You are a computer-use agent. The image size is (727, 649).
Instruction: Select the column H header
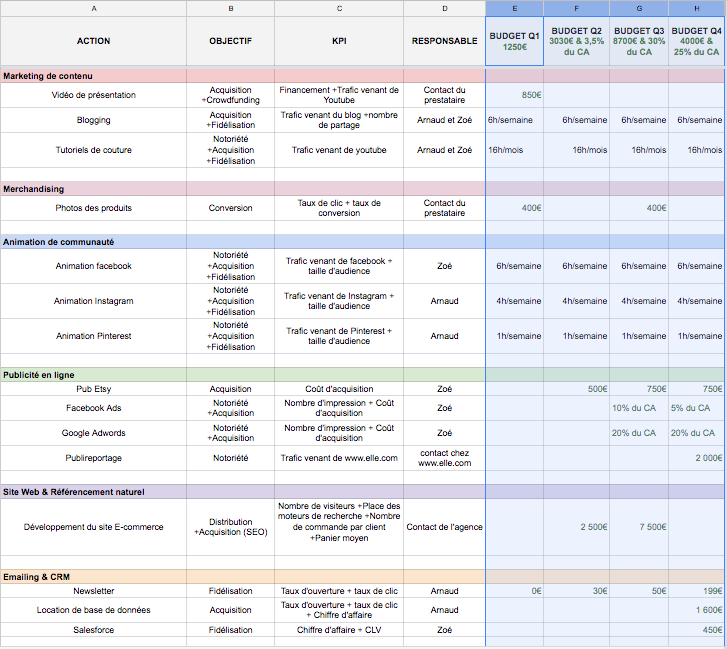tap(697, 8)
